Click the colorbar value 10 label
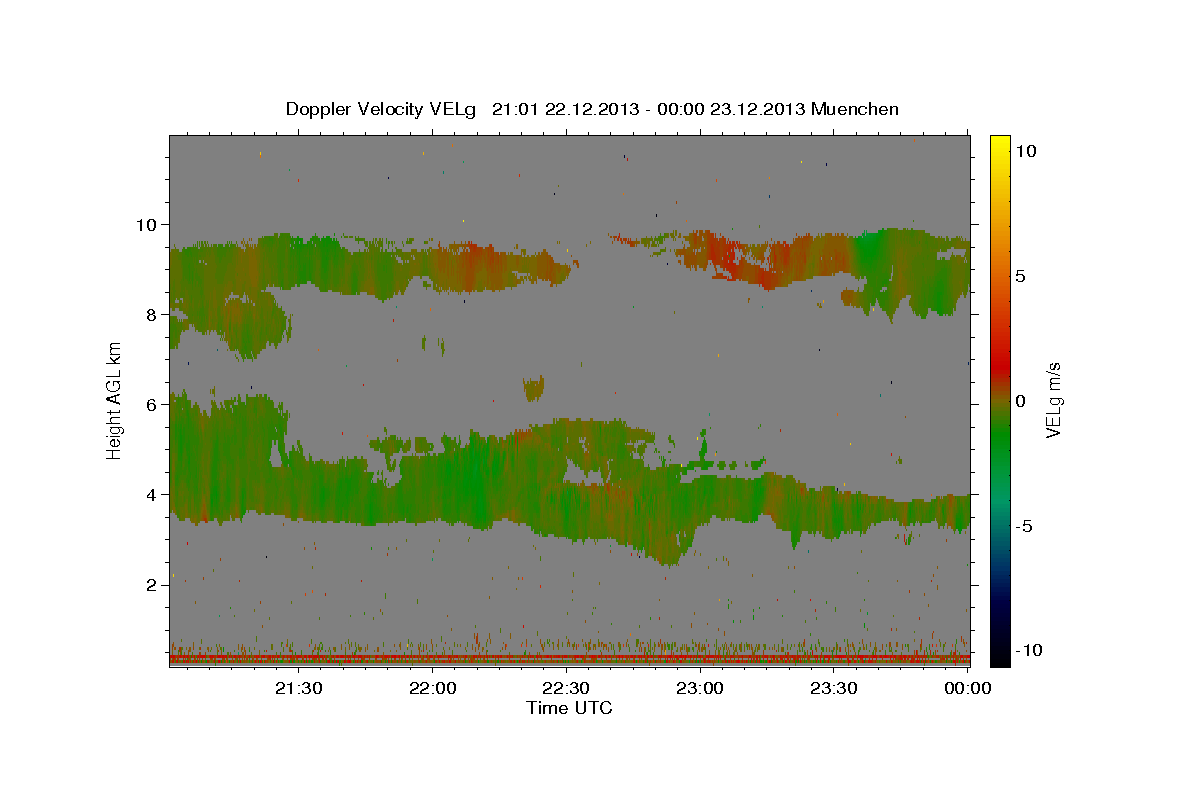 point(1027,150)
